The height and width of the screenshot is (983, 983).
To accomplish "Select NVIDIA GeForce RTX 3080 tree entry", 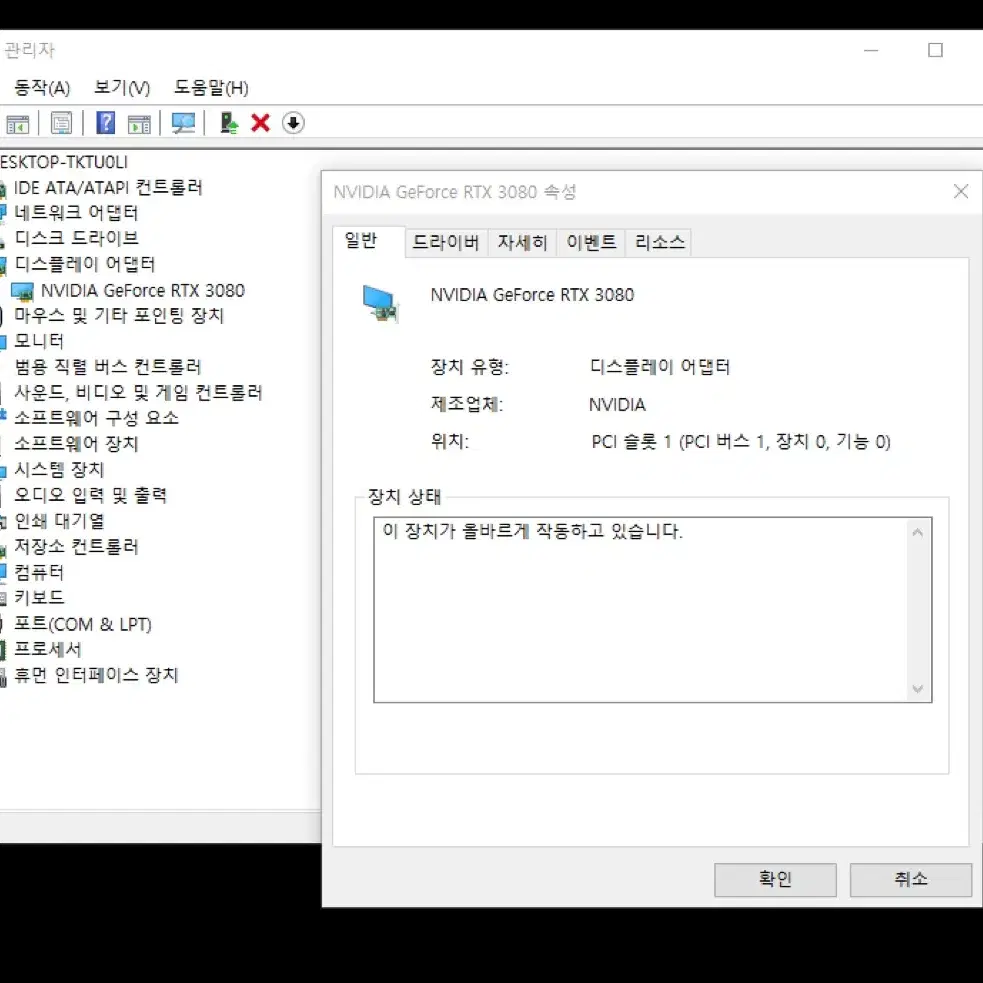I will 142,291.
